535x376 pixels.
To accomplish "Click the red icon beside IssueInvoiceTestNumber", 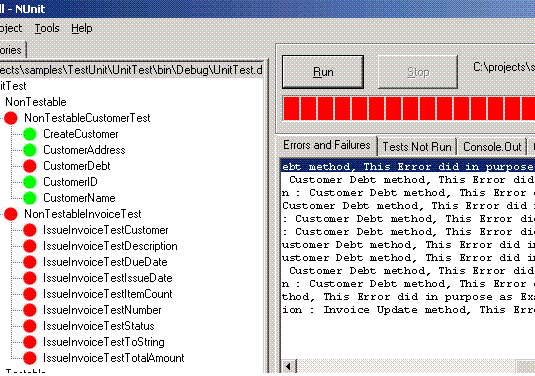I will [x=30, y=310].
